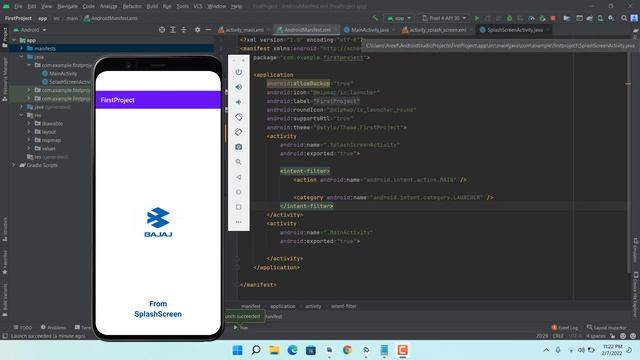The image size is (640, 360).
Task: Collapse the java folder arrow
Action: 22,57
